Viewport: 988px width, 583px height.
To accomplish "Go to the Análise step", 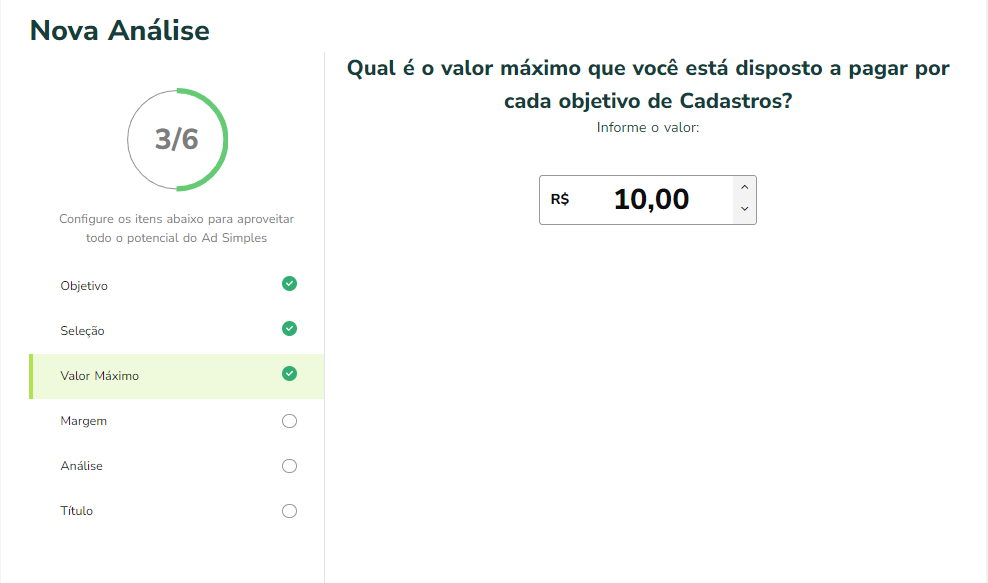I will click(x=177, y=466).
